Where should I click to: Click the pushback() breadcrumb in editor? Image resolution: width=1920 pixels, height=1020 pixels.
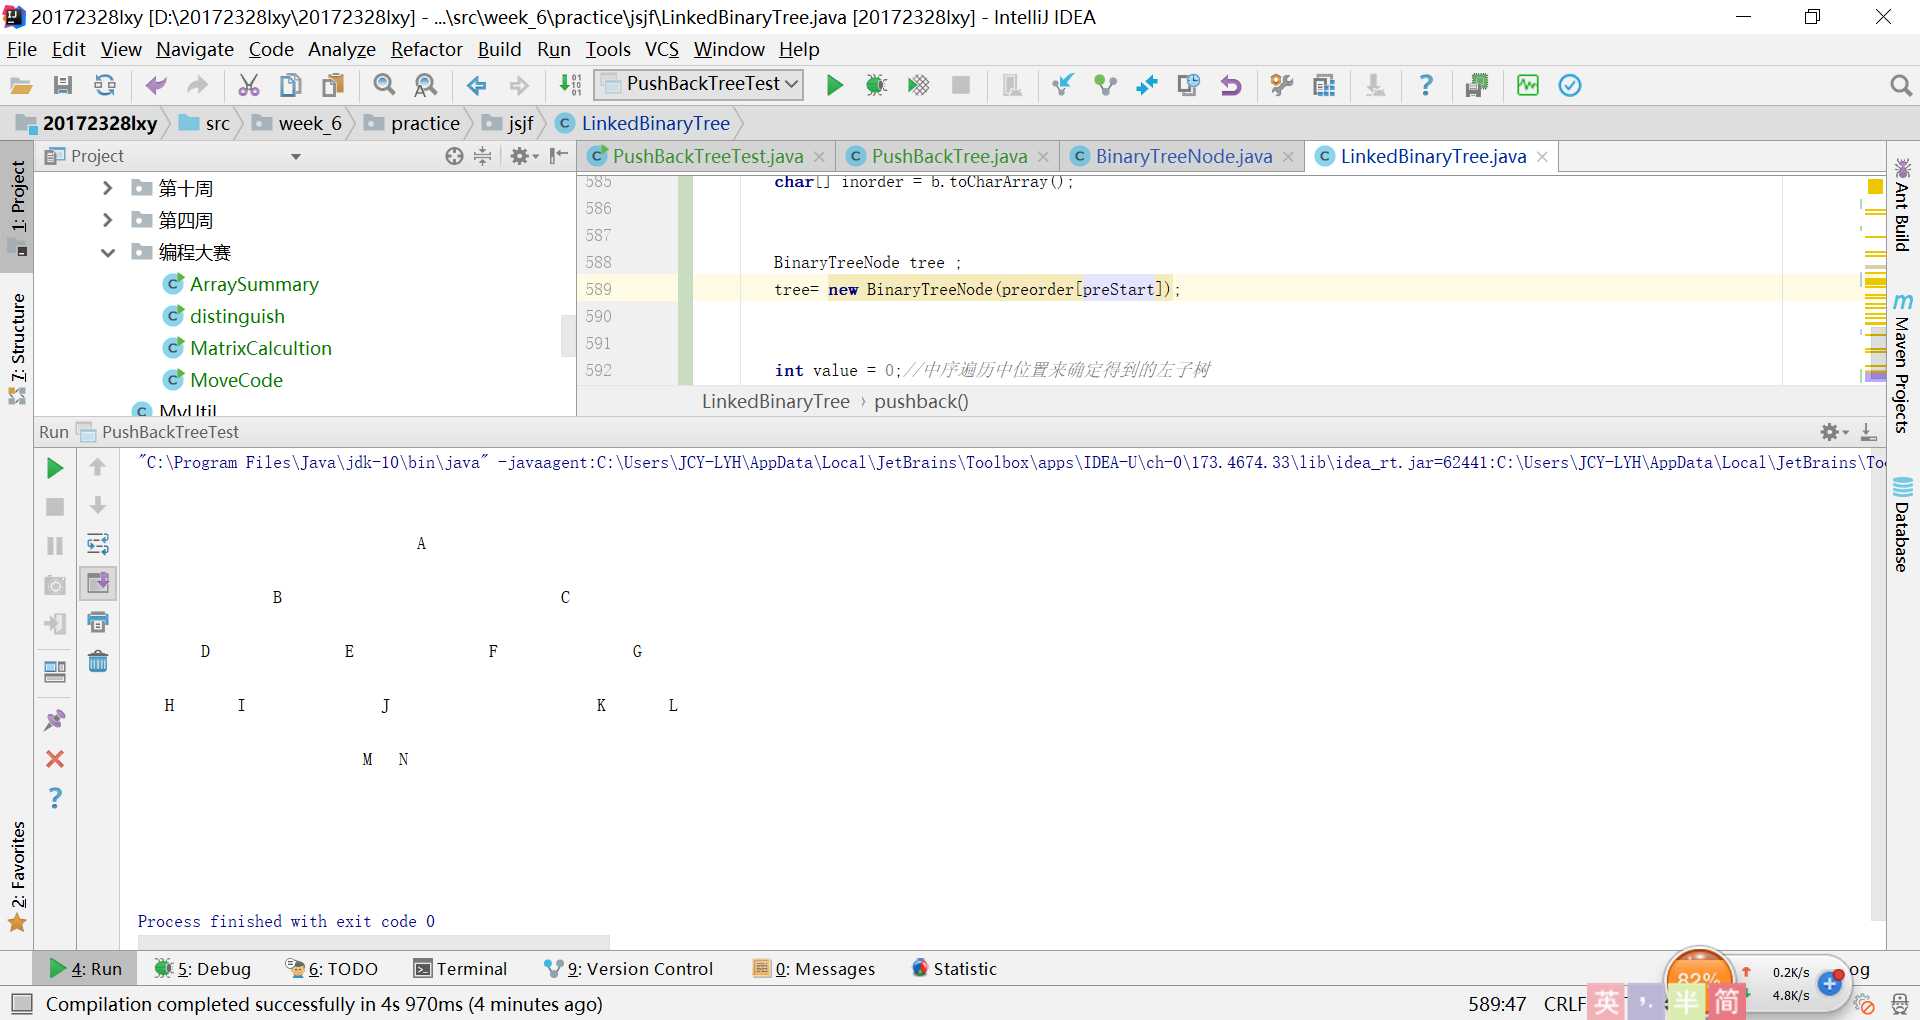[x=921, y=401]
